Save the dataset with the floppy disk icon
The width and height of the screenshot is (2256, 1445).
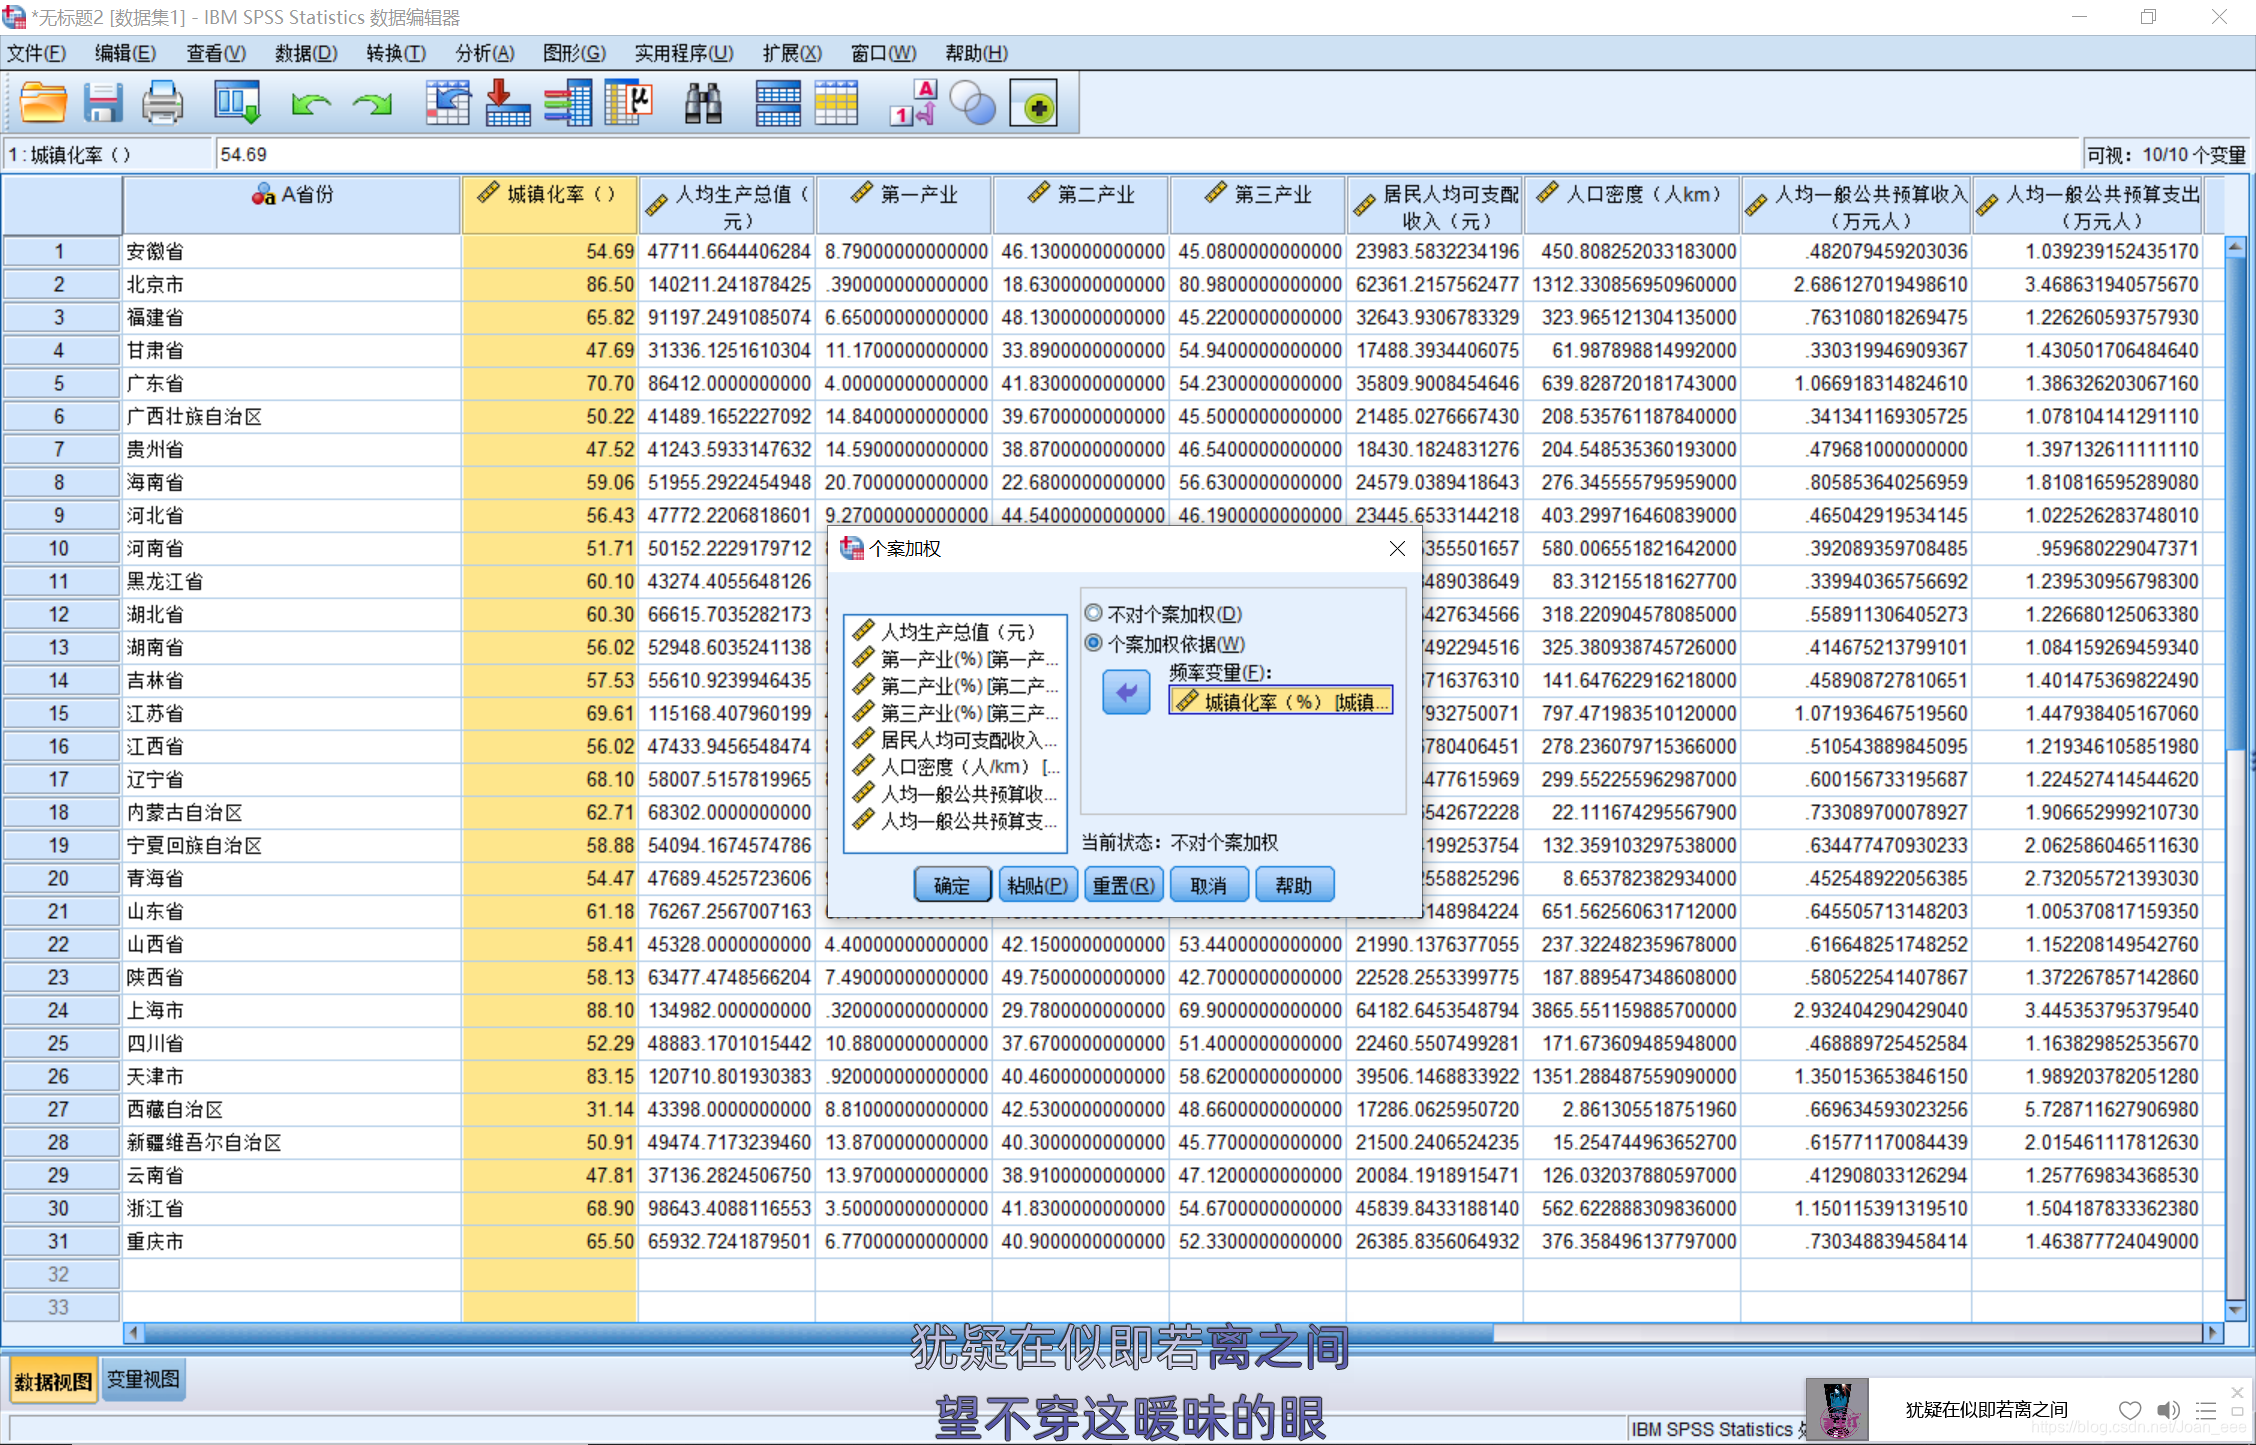[102, 103]
